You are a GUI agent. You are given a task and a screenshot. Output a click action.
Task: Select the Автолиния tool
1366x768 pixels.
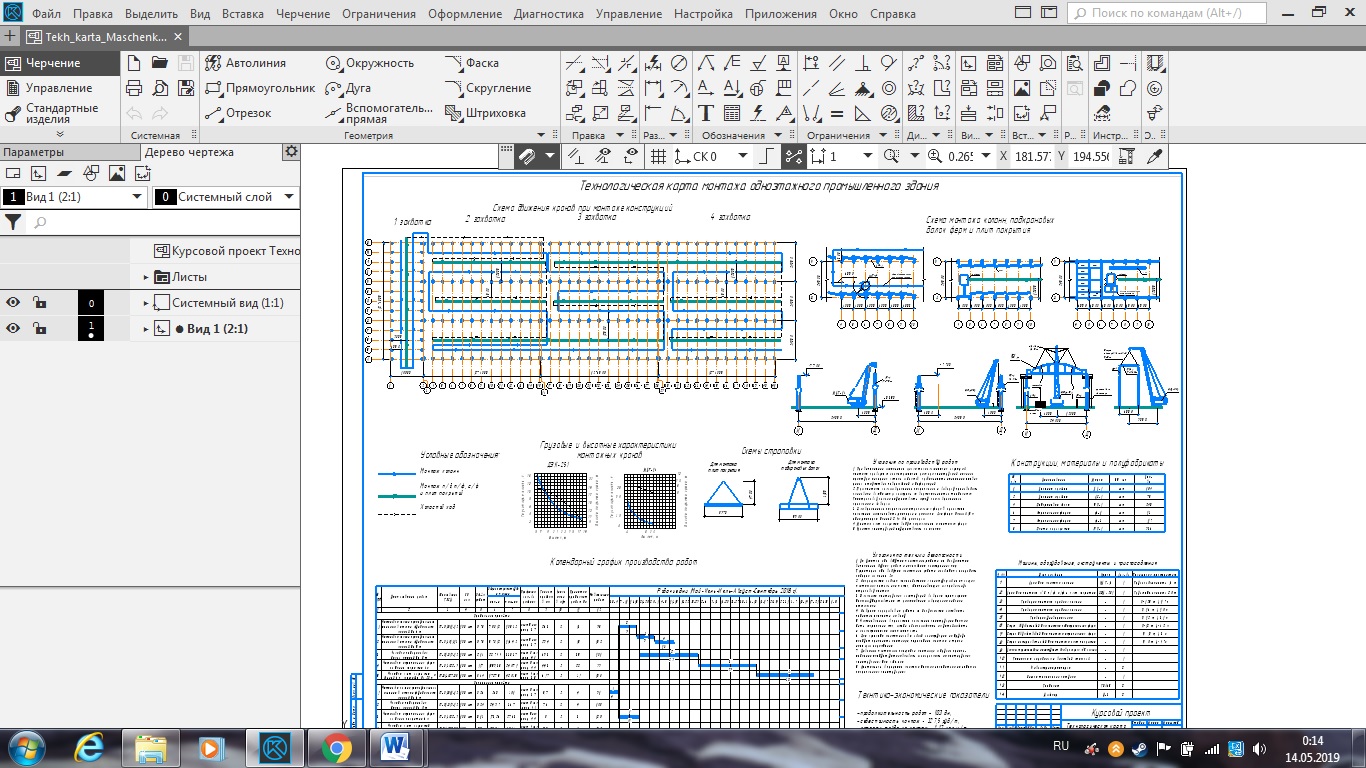click(x=245, y=63)
